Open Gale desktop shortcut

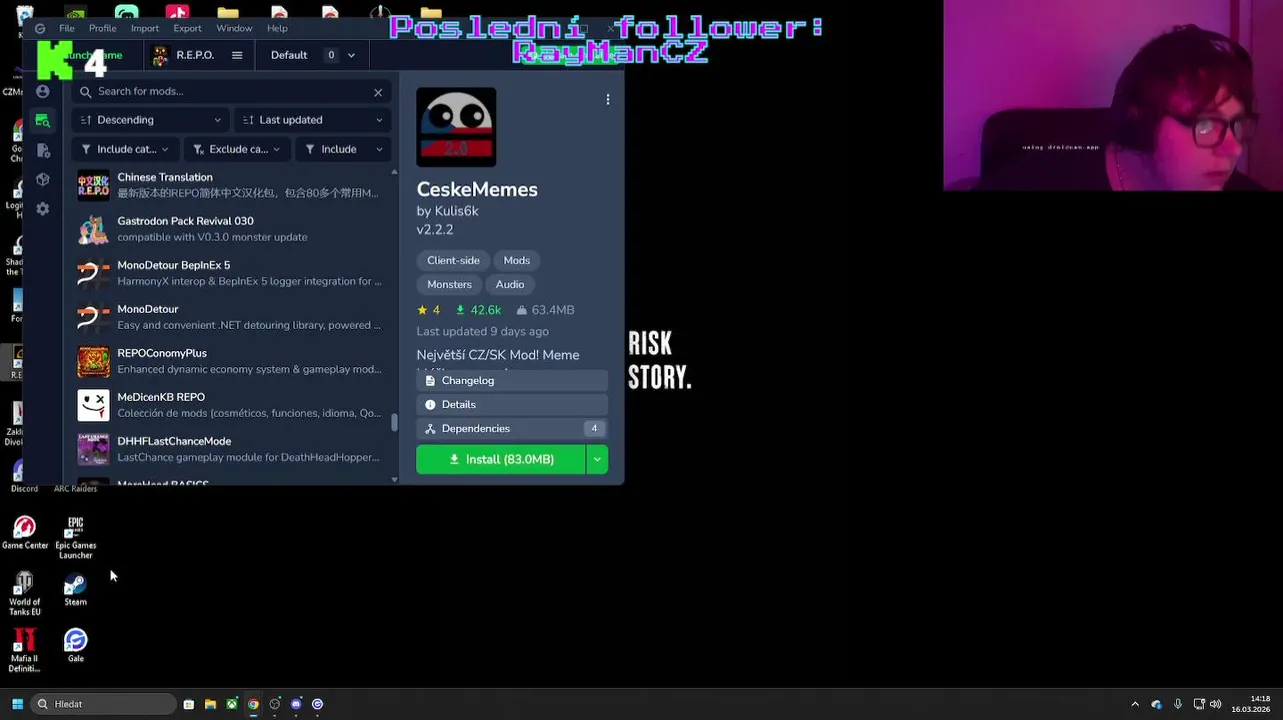coord(75,646)
